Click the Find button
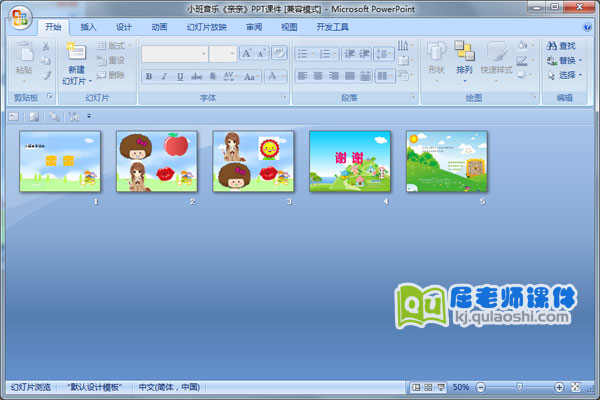600x400 pixels. pos(561,46)
